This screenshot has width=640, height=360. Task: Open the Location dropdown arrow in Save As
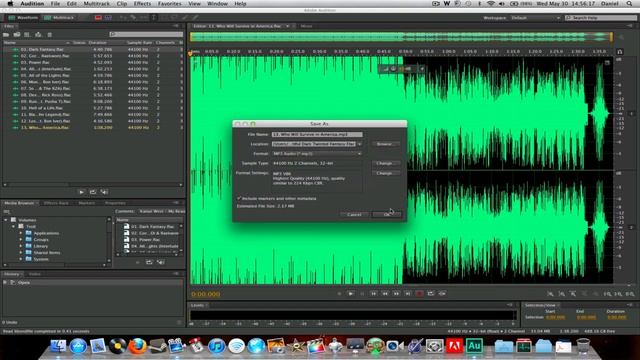coord(360,144)
